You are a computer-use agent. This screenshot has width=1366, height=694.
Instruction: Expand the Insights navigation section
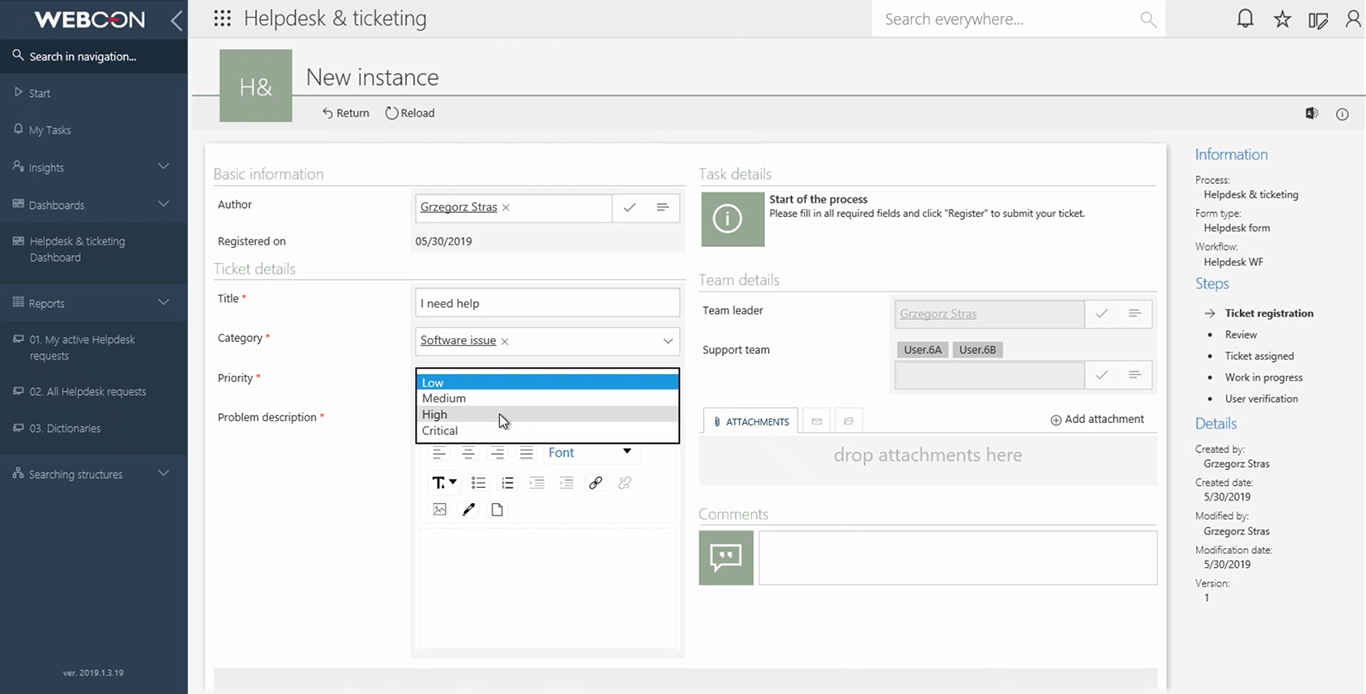coord(163,167)
